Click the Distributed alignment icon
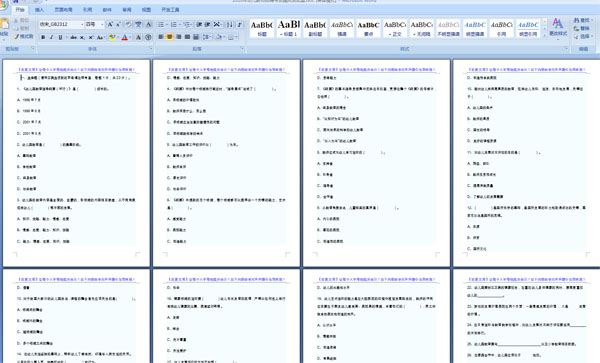Image resolution: width=600 pixels, height=363 pixels. pos(196,37)
